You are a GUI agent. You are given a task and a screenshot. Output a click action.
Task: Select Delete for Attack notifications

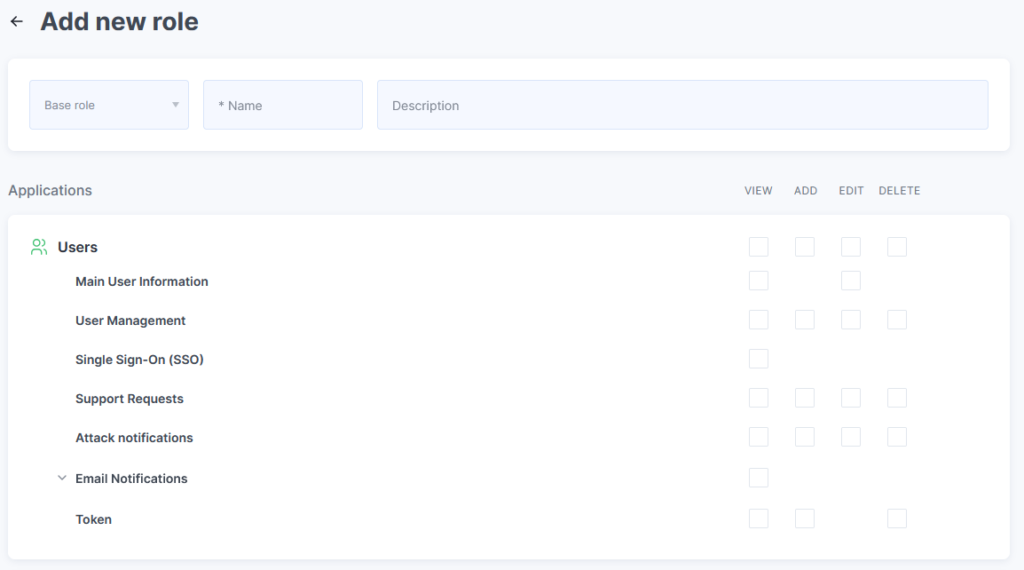pos(897,437)
